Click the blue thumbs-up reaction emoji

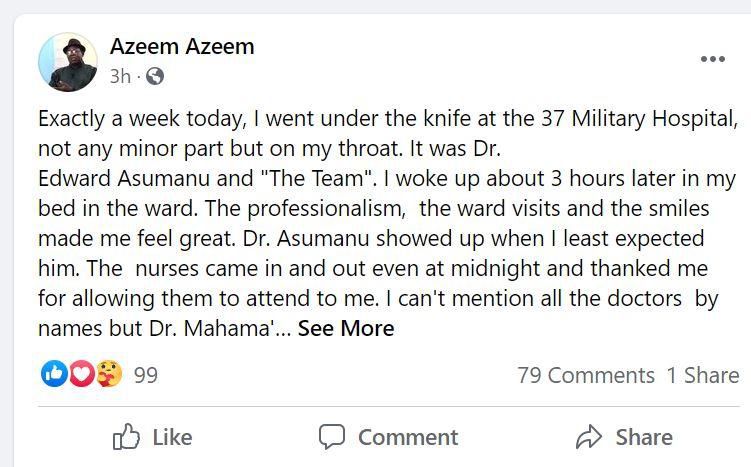pyautogui.click(x=54, y=374)
